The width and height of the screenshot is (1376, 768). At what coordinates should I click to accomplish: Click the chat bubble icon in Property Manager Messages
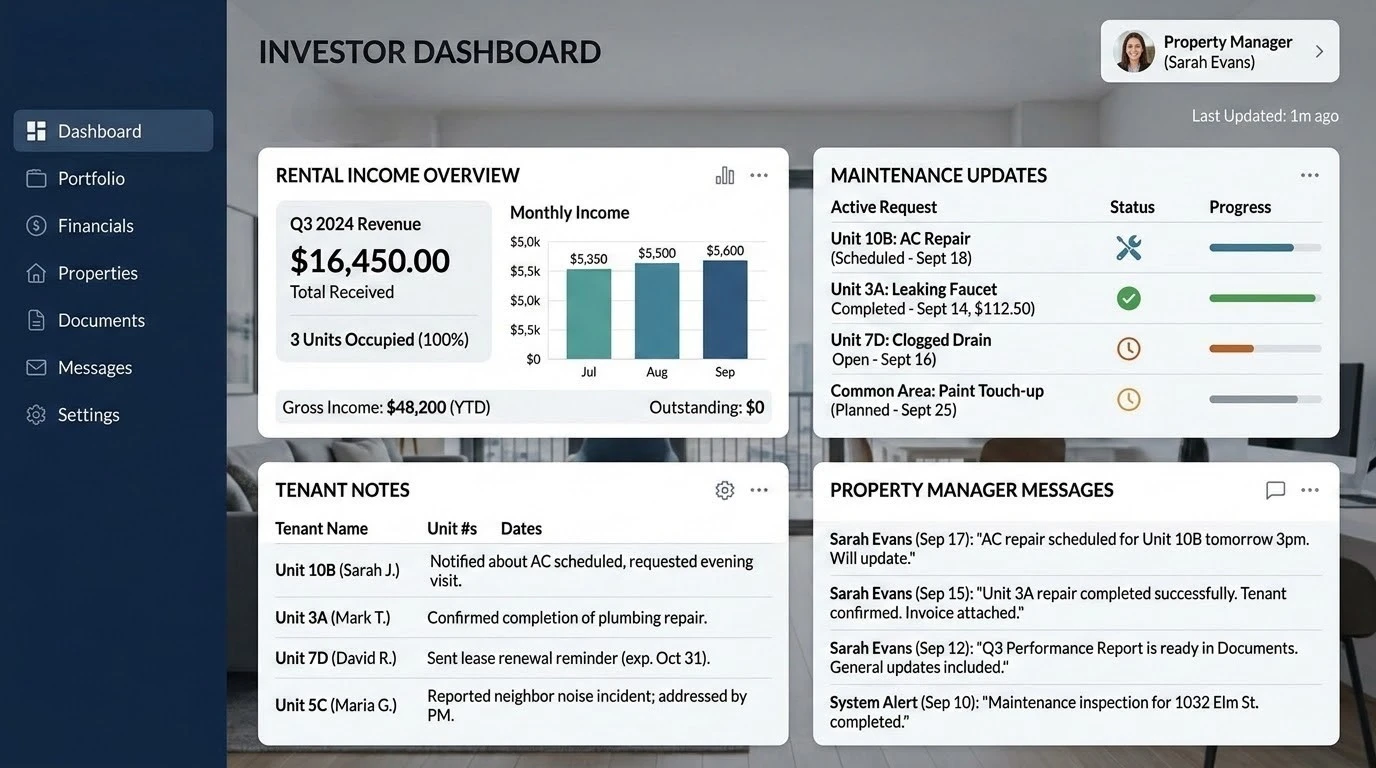point(1275,490)
